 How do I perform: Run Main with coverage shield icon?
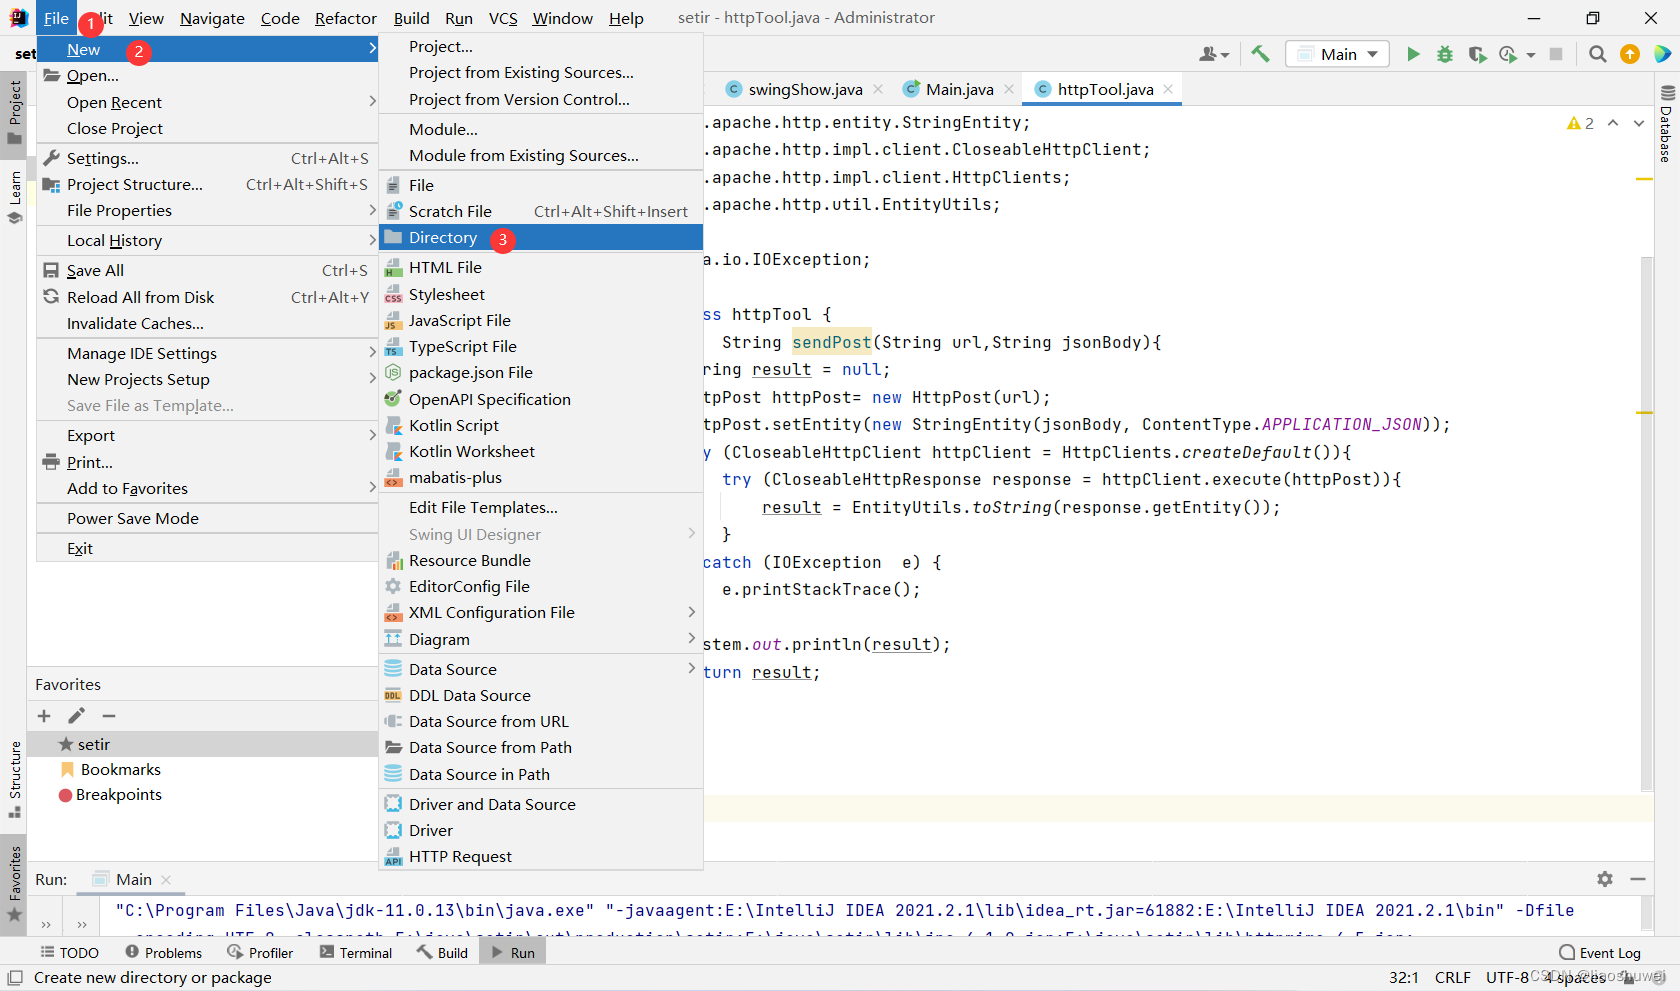pyautogui.click(x=1478, y=54)
